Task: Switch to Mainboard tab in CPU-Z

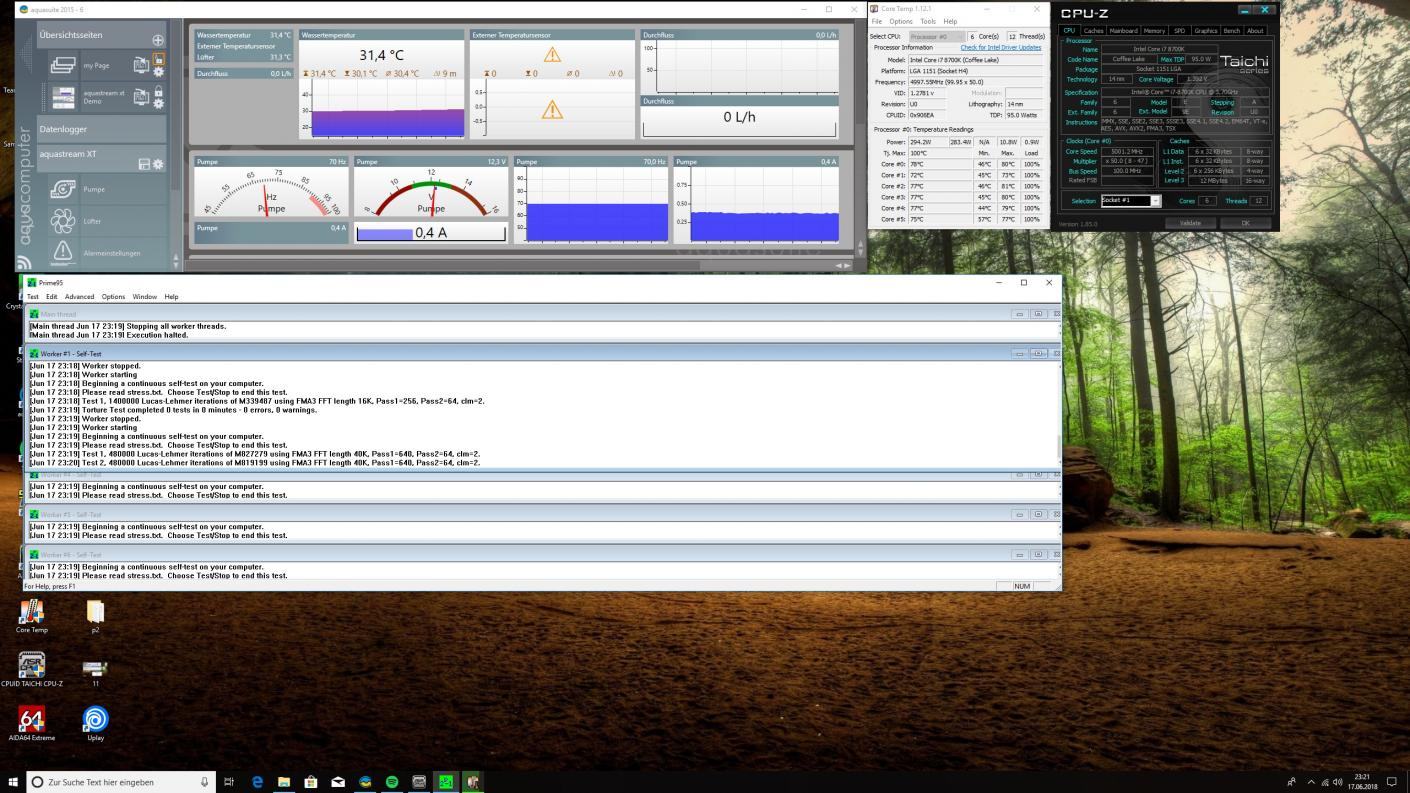Action: coord(1124,30)
